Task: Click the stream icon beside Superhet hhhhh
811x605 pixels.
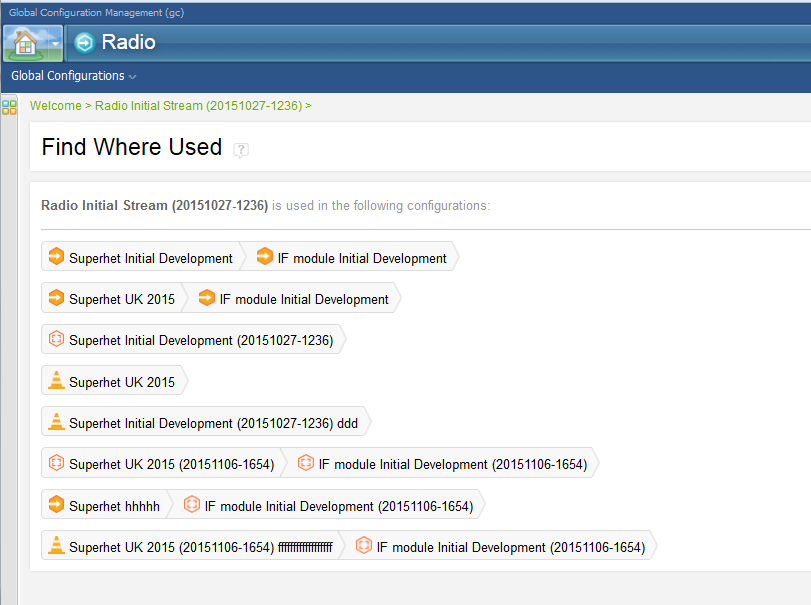Action: tap(57, 505)
